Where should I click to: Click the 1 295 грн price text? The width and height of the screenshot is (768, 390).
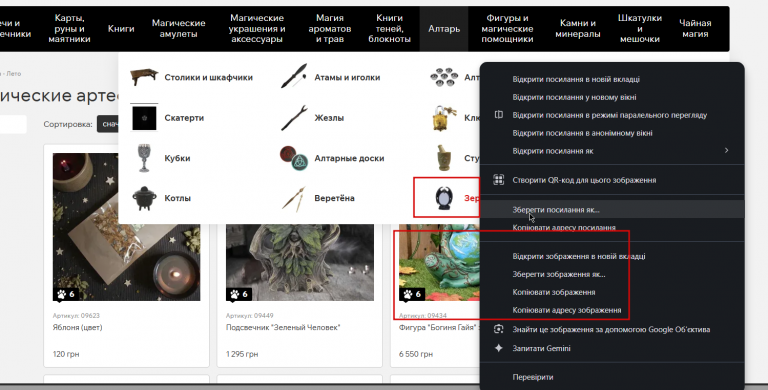tap(242, 354)
